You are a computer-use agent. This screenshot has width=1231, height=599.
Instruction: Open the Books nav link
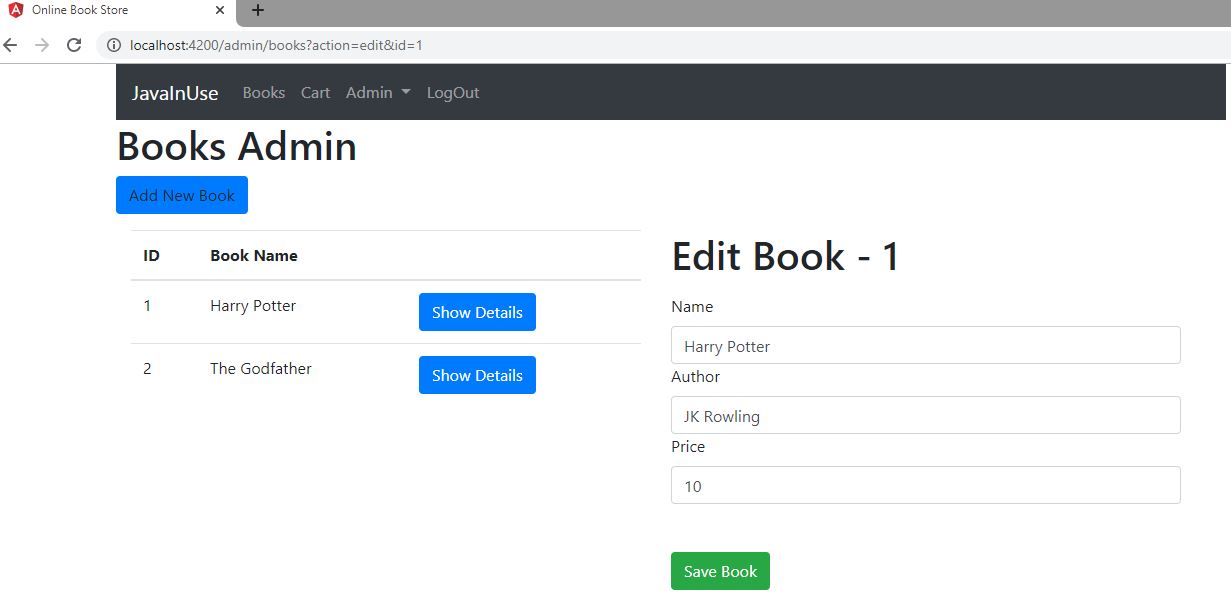(x=264, y=92)
